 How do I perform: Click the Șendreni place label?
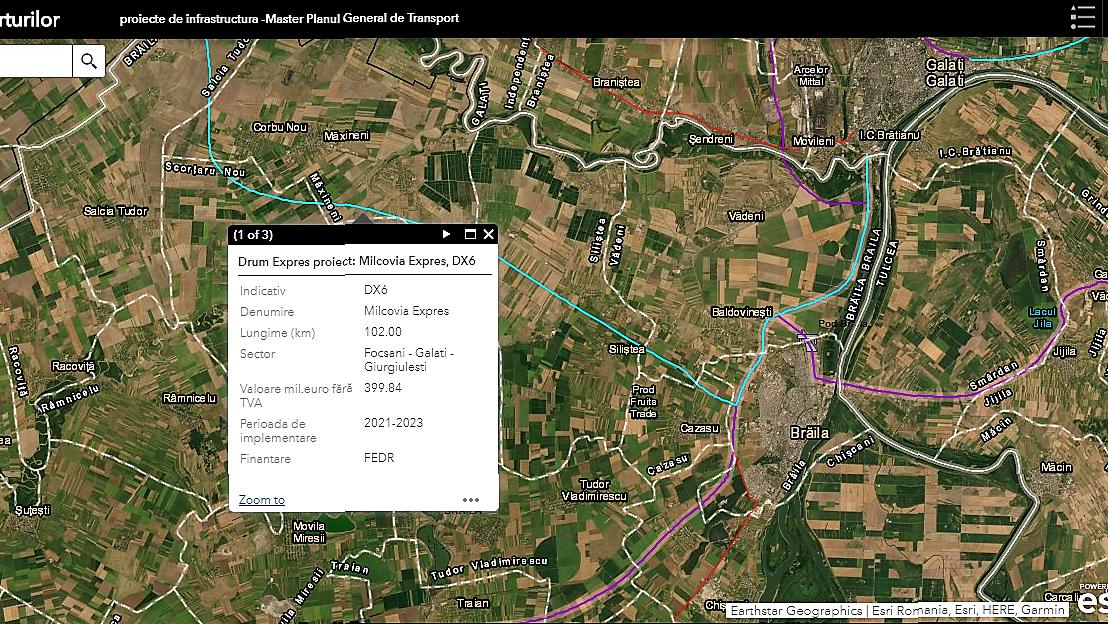(x=711, y=139)
